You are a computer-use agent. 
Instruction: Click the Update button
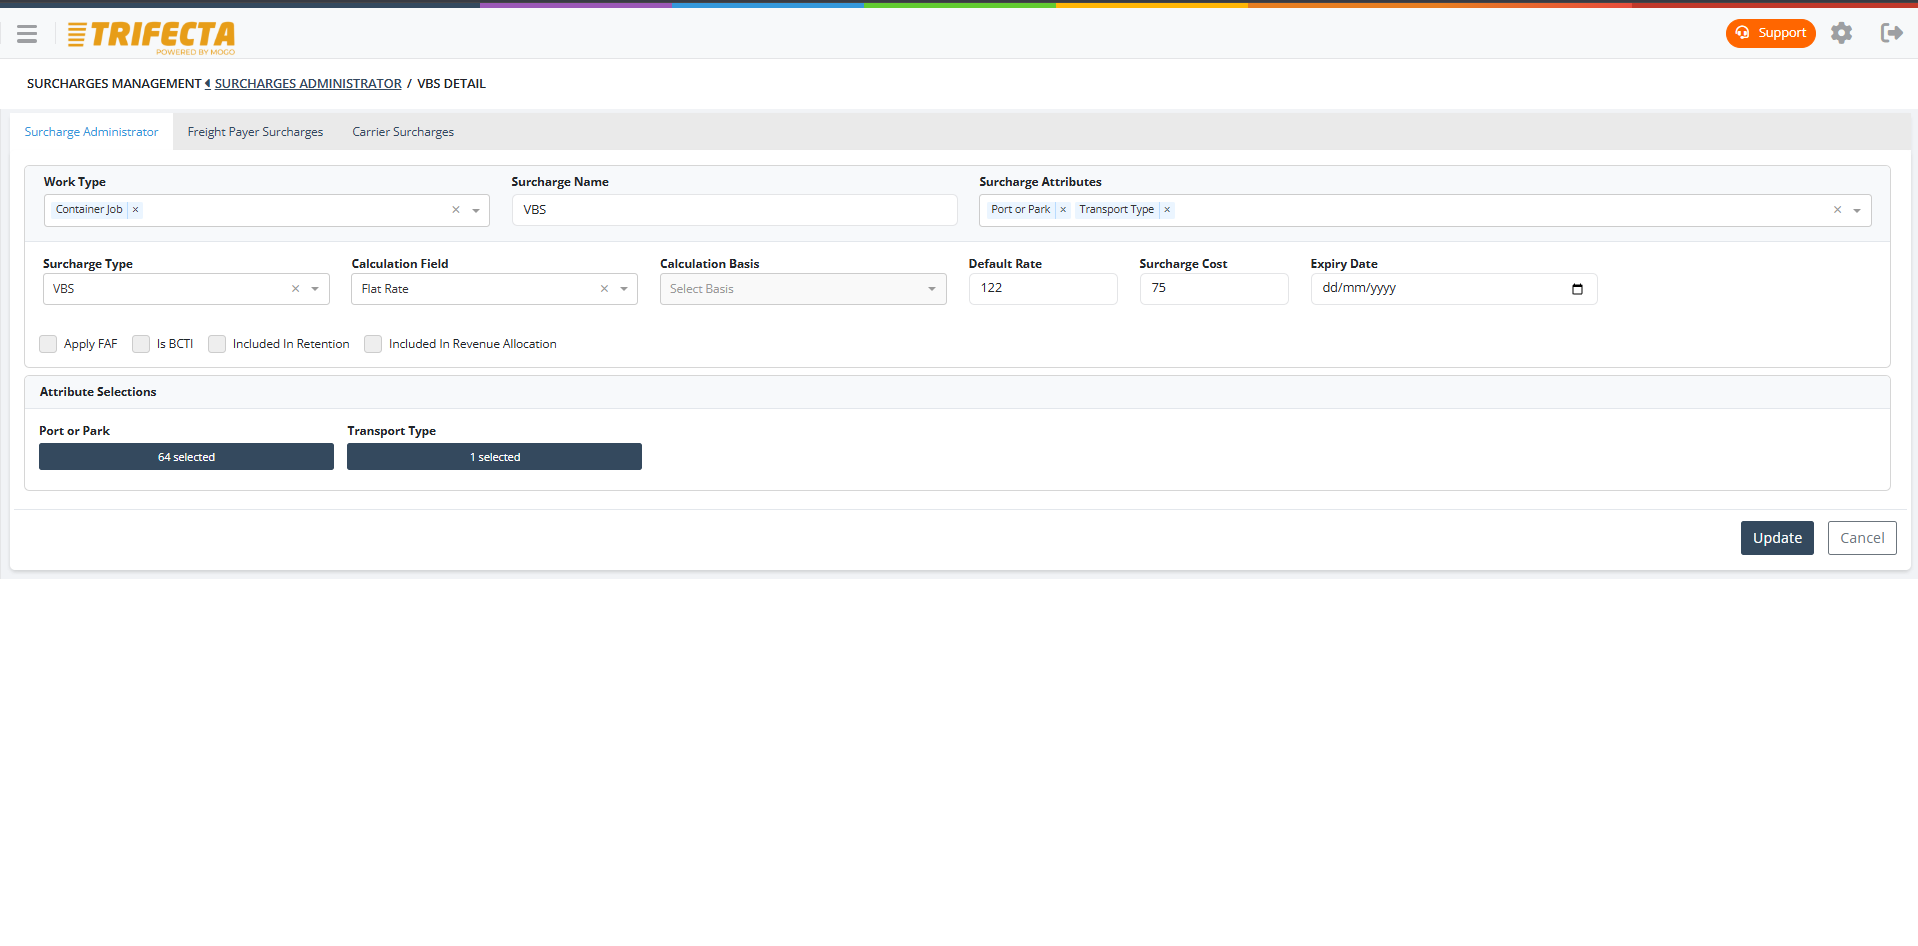(x=1777, y=538)
